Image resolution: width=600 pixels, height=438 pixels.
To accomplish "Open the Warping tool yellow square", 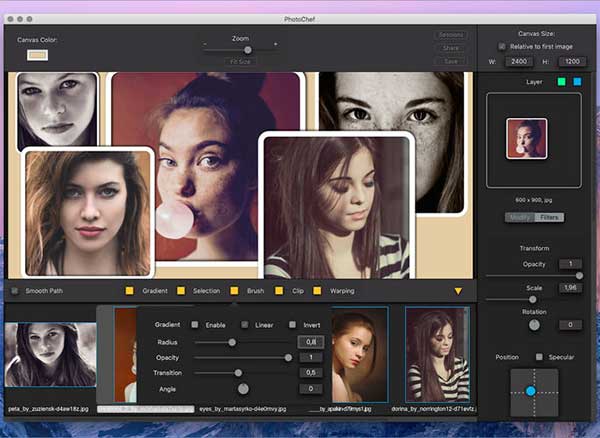I will pos(317,291).
